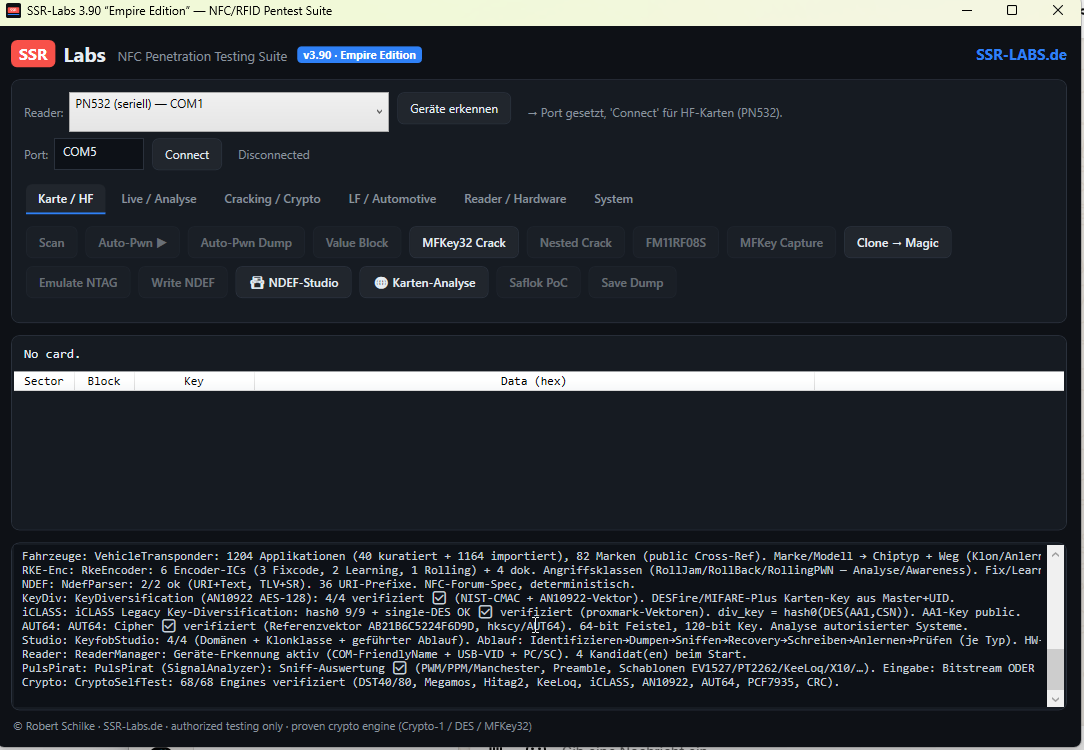Viewport: 1084px width, 750px height.
Task: Click the 'RKE-Enc: RkeEncoder' log line
Action: click(x=531, y=570)
